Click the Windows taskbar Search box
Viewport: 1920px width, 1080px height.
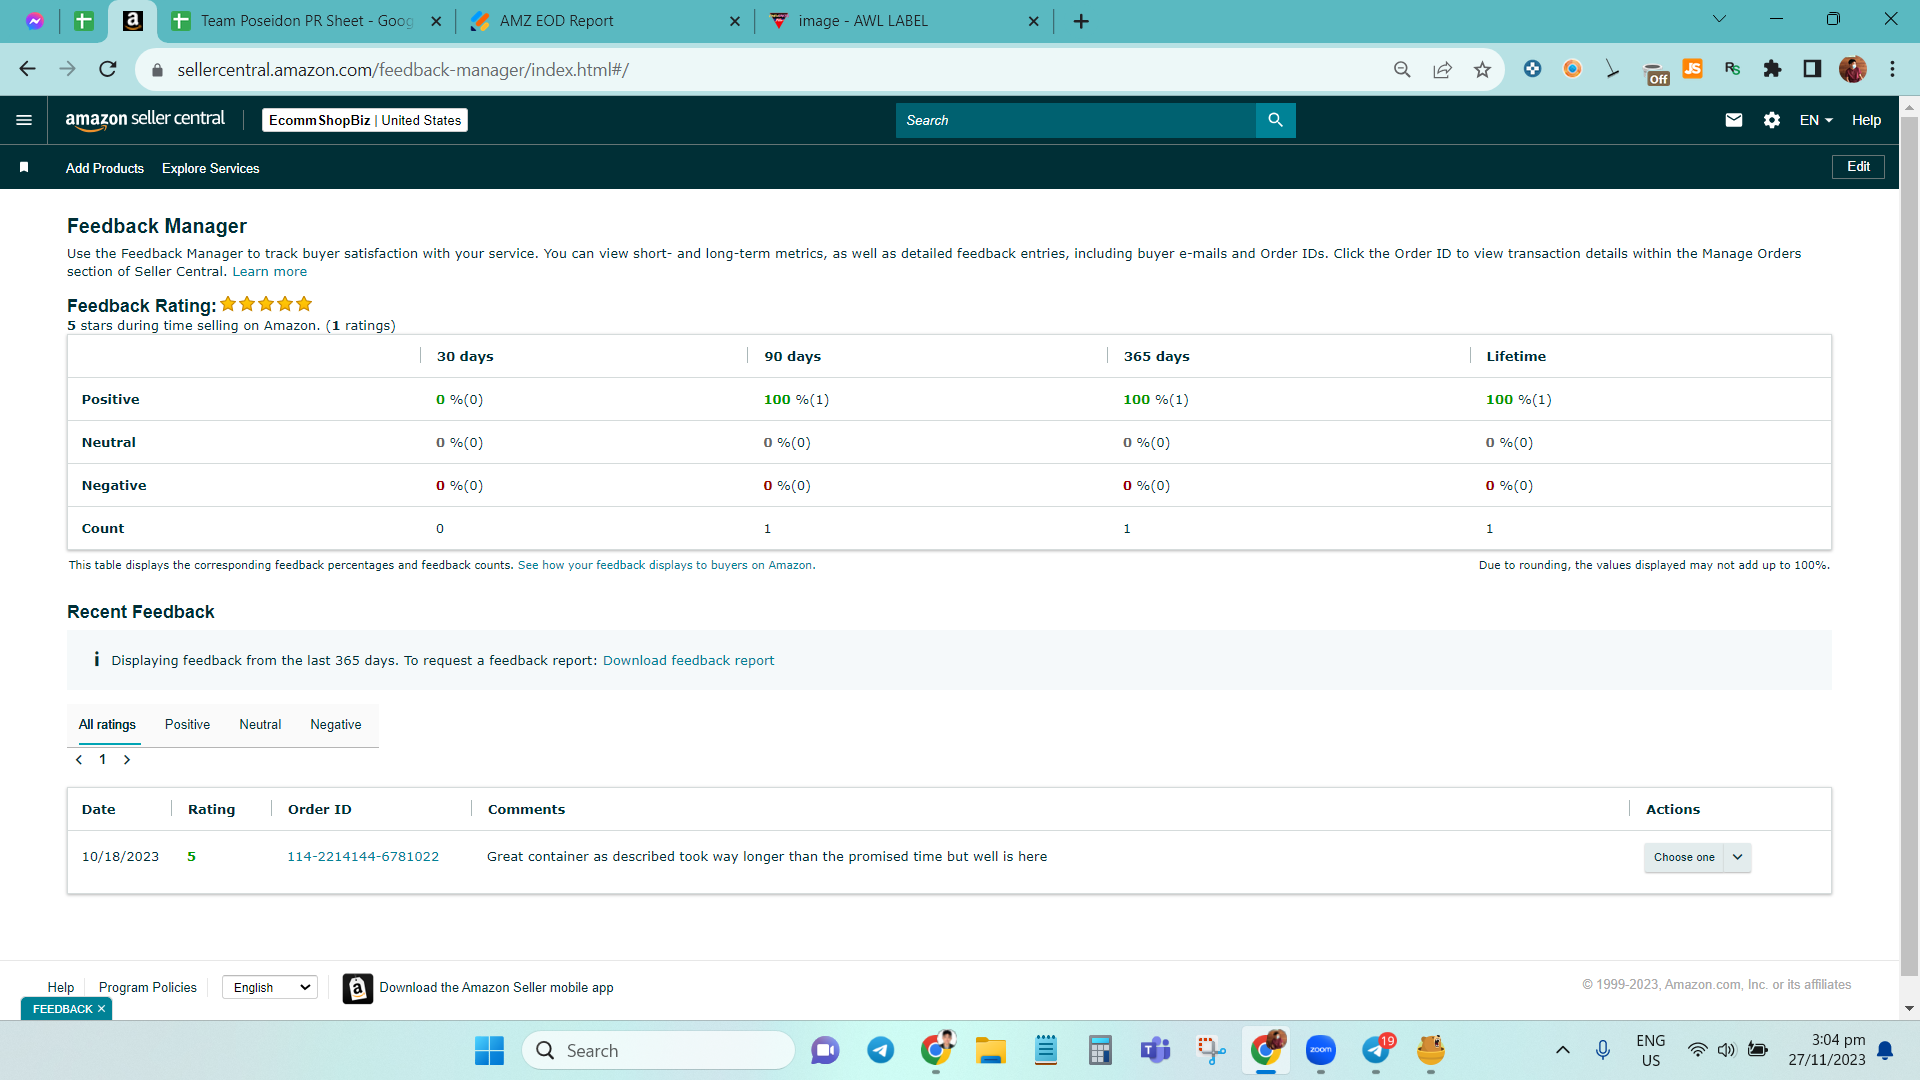(658, 1050)
